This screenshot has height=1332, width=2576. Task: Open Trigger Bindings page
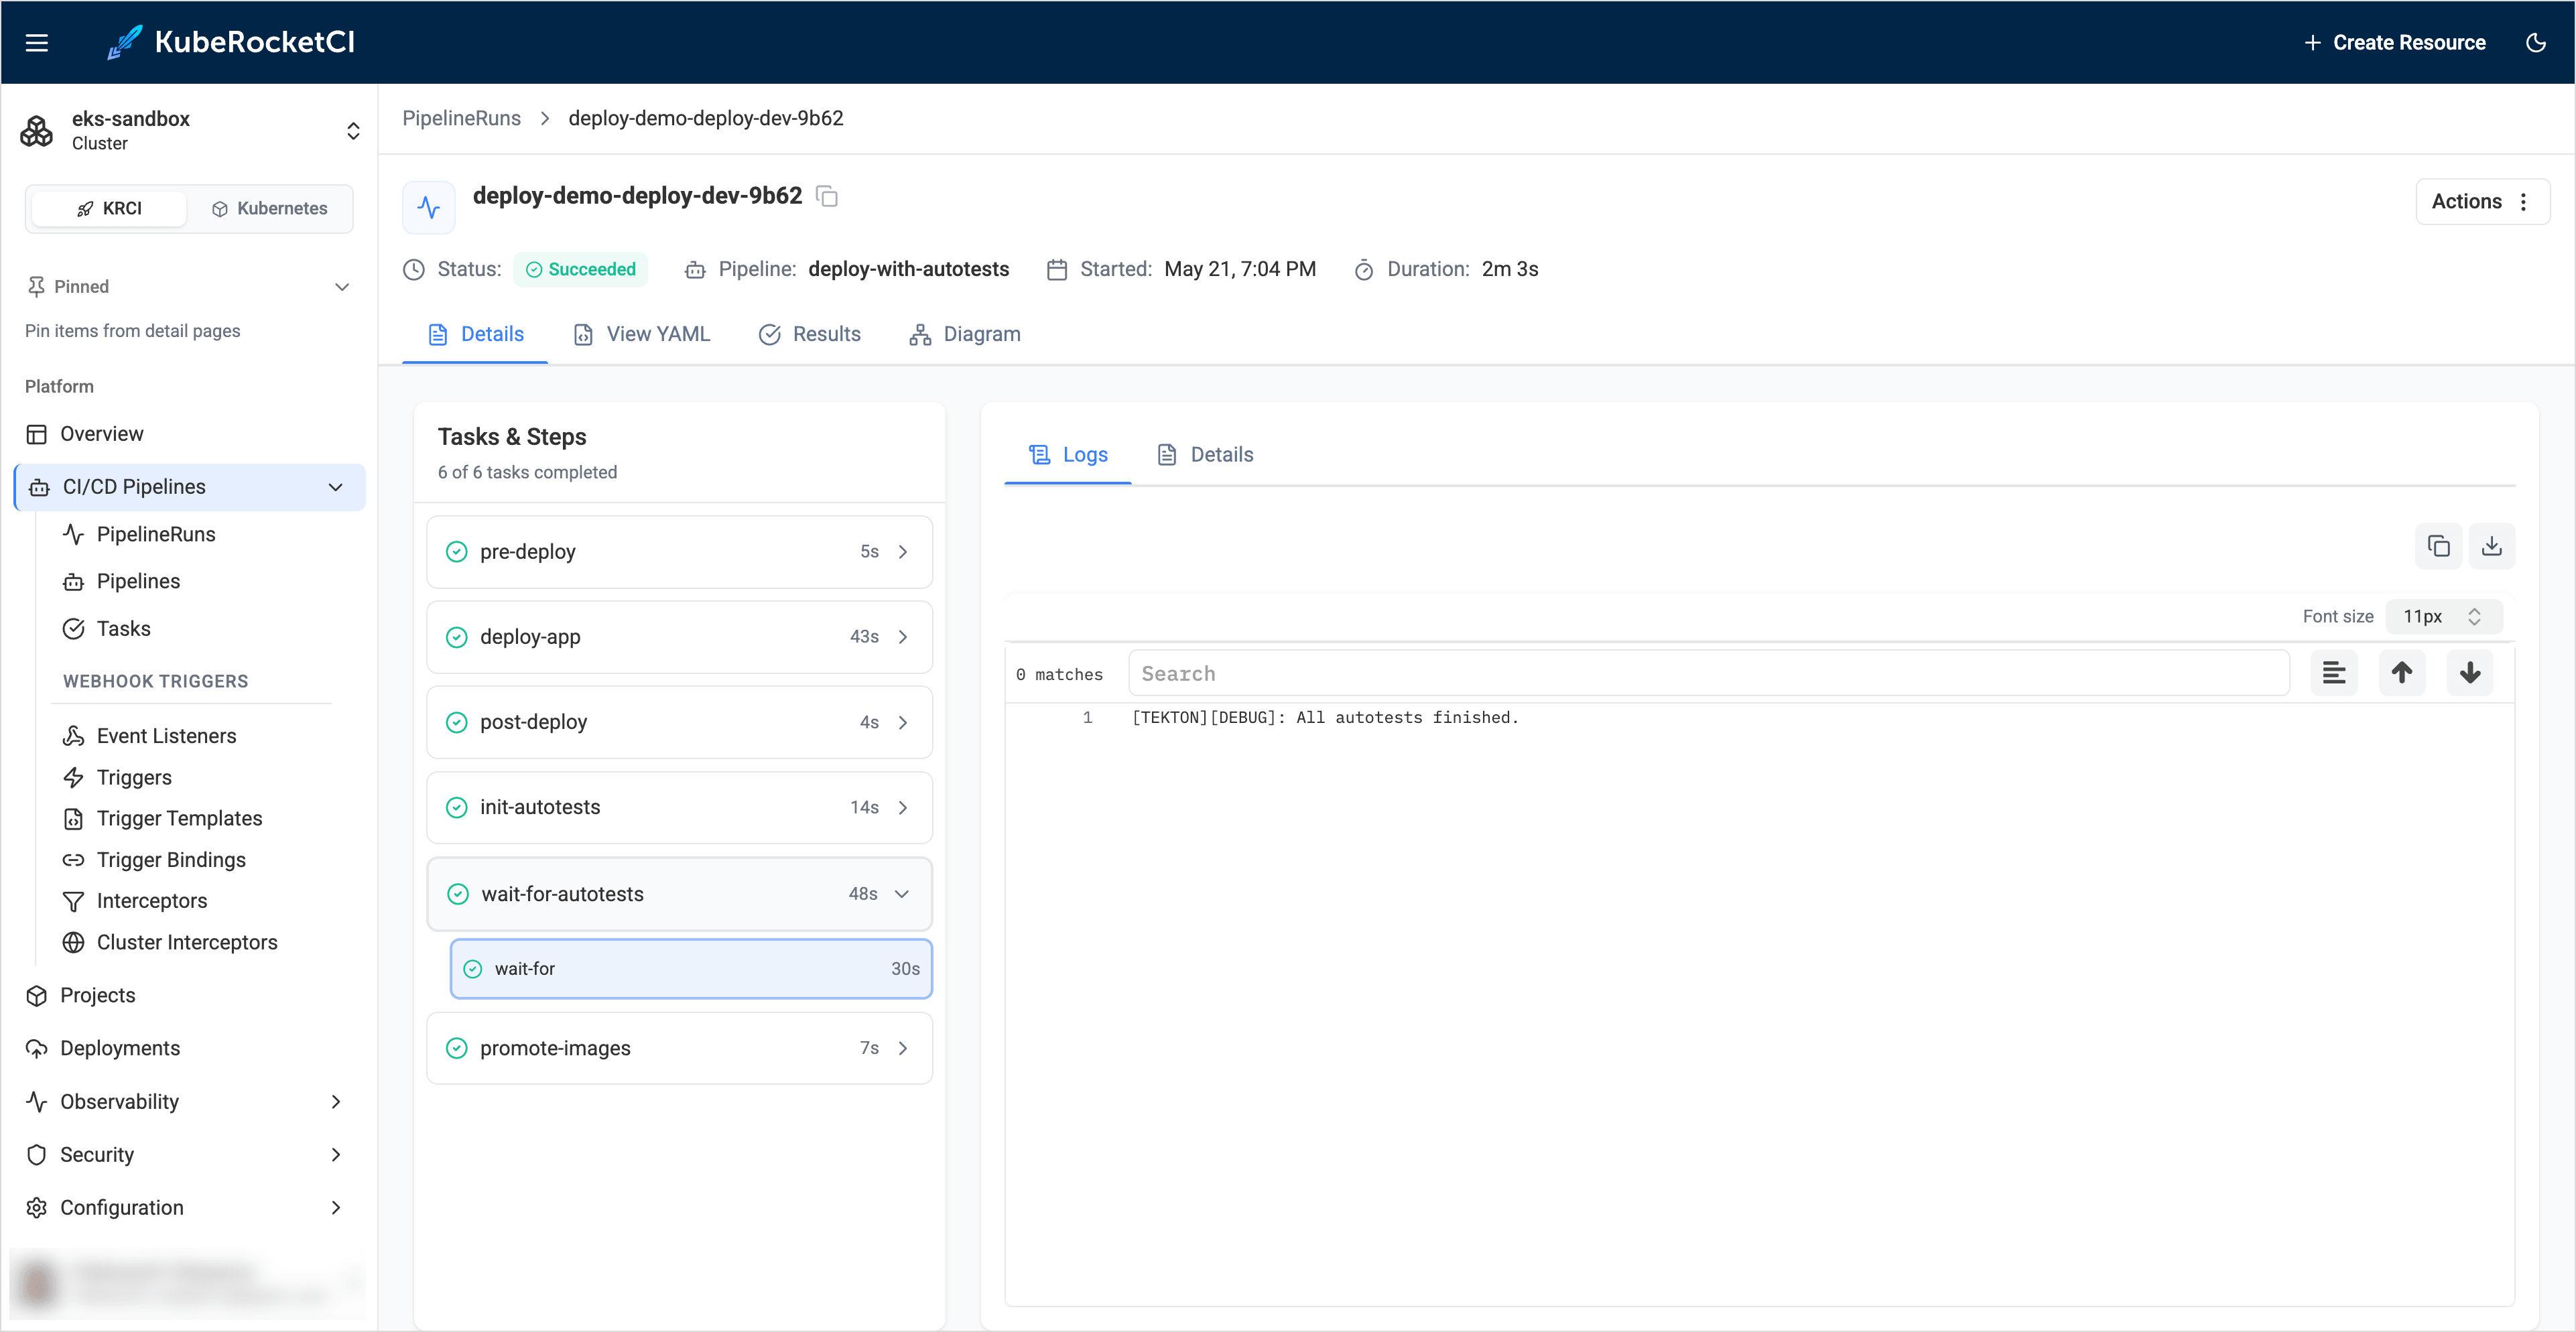click(x=171, y=860)
